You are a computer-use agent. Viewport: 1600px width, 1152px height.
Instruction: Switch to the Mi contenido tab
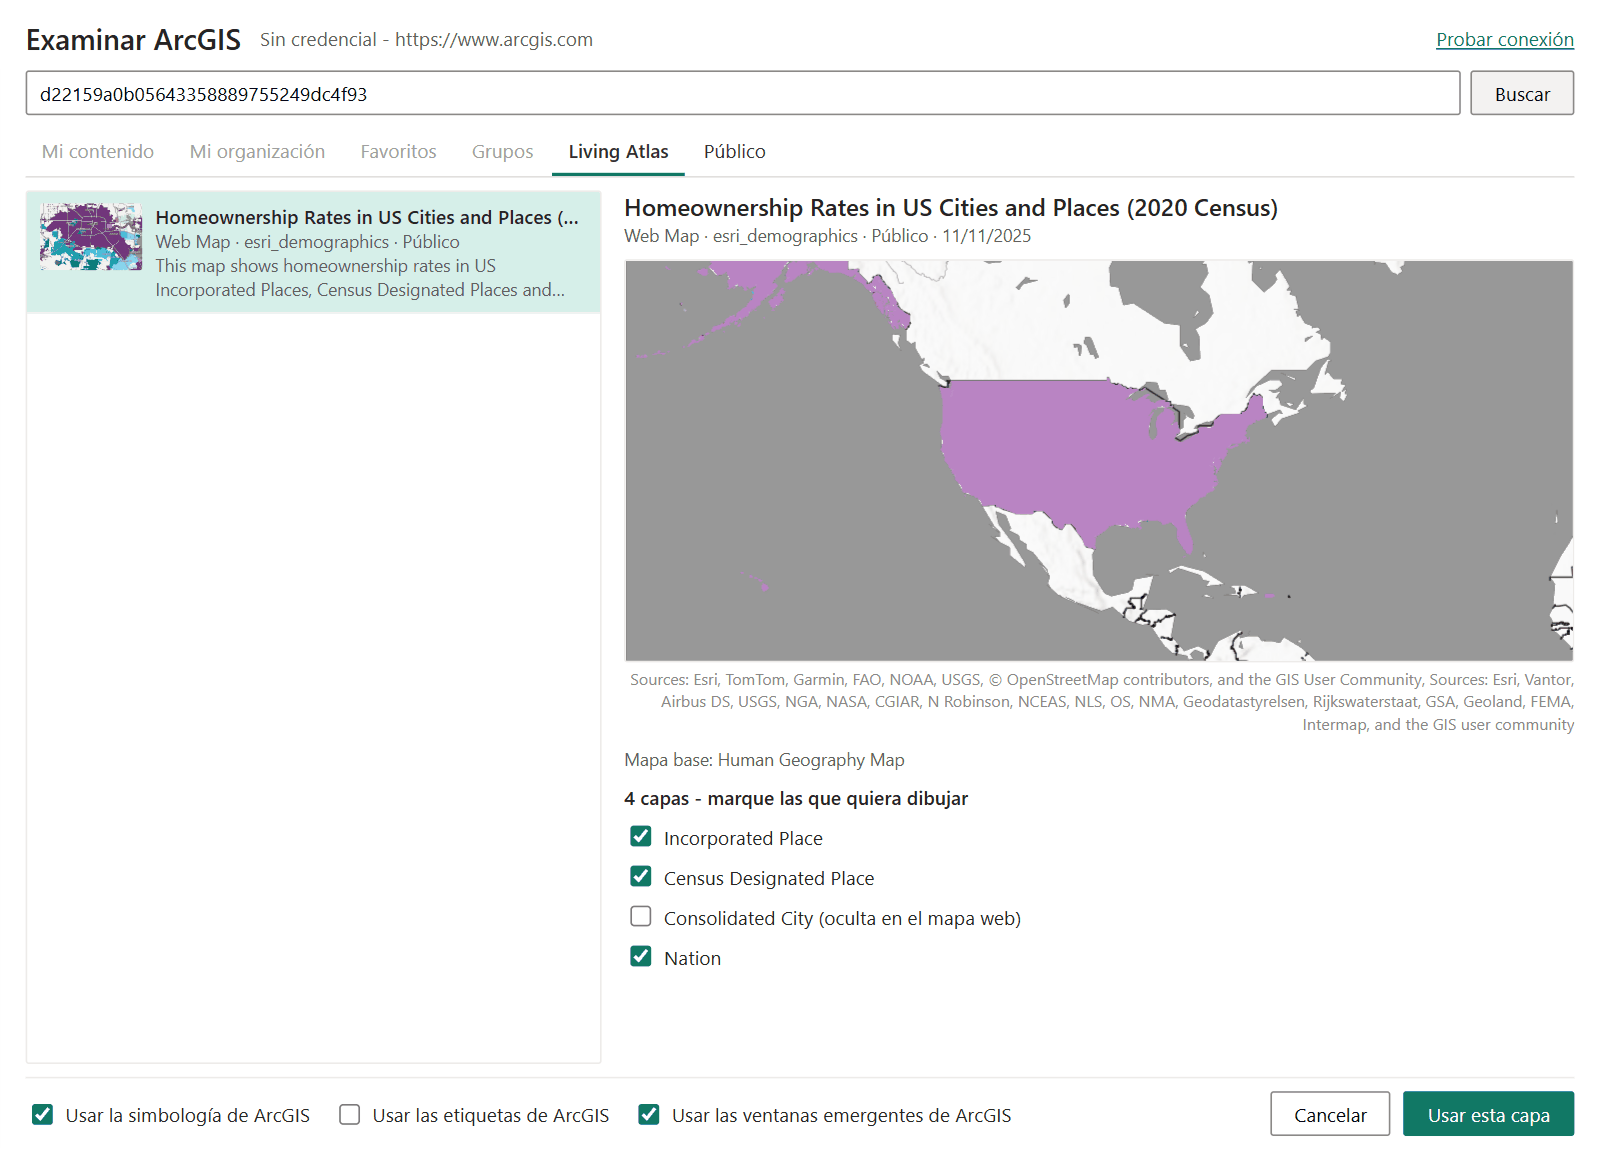98,152
